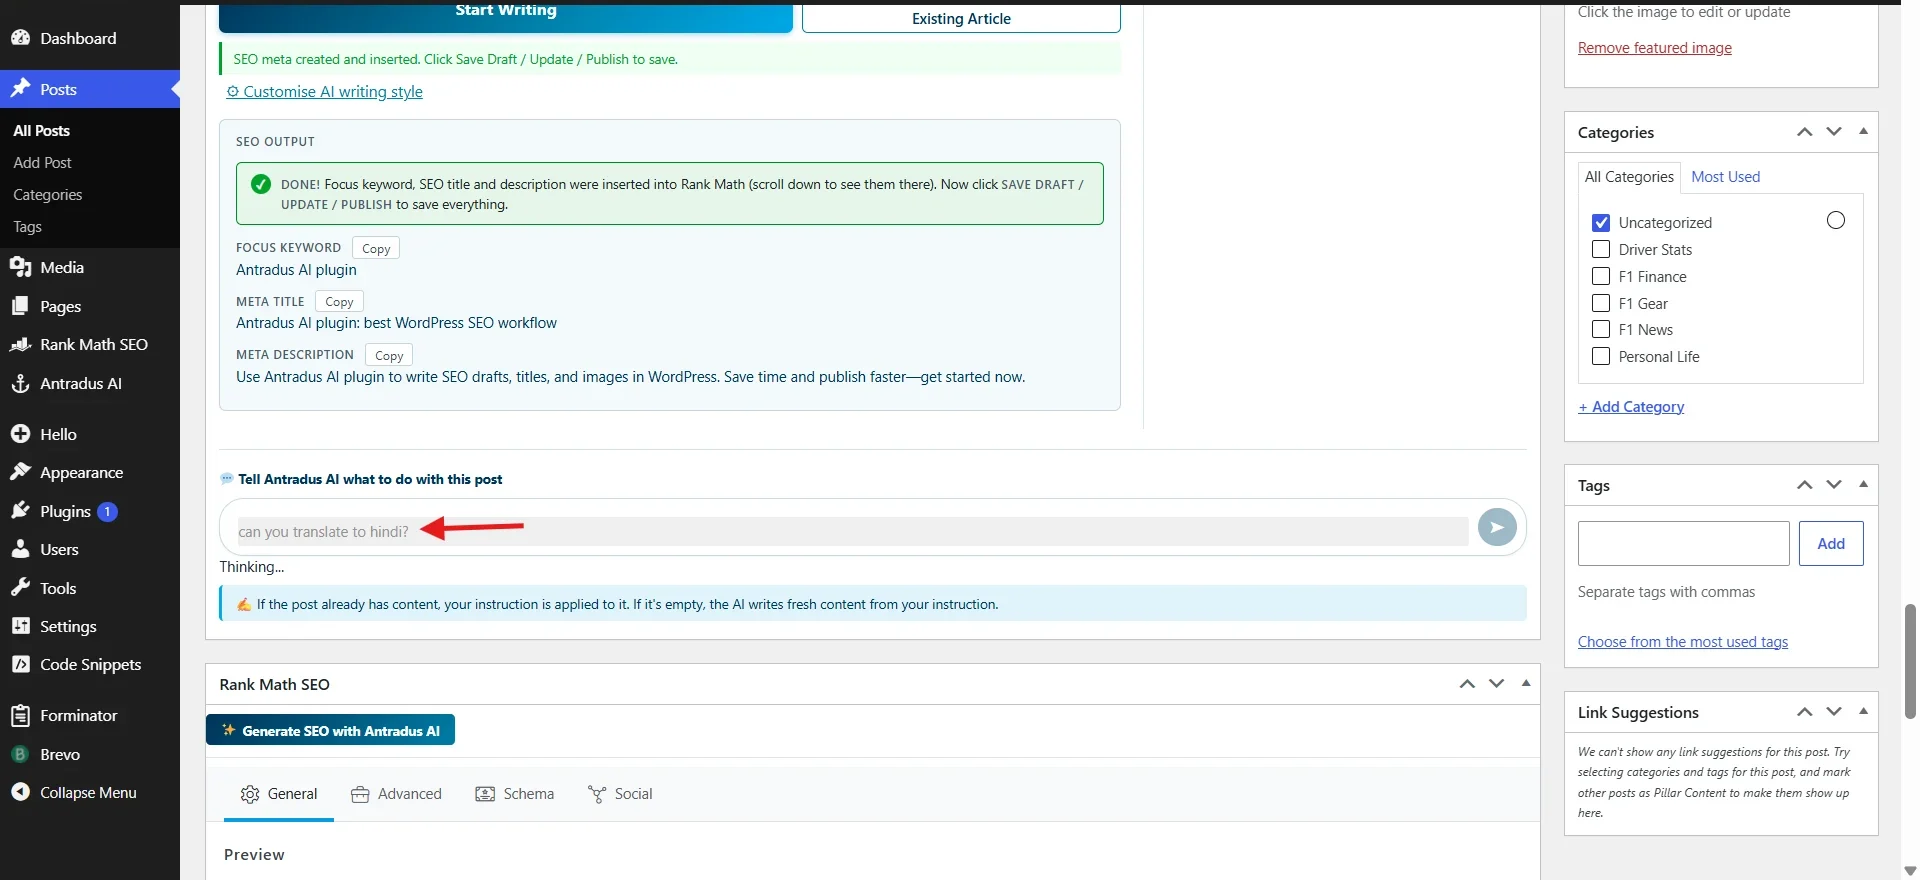
Task: Click the Hello plus icon
Action: click(x=20, y=434)
